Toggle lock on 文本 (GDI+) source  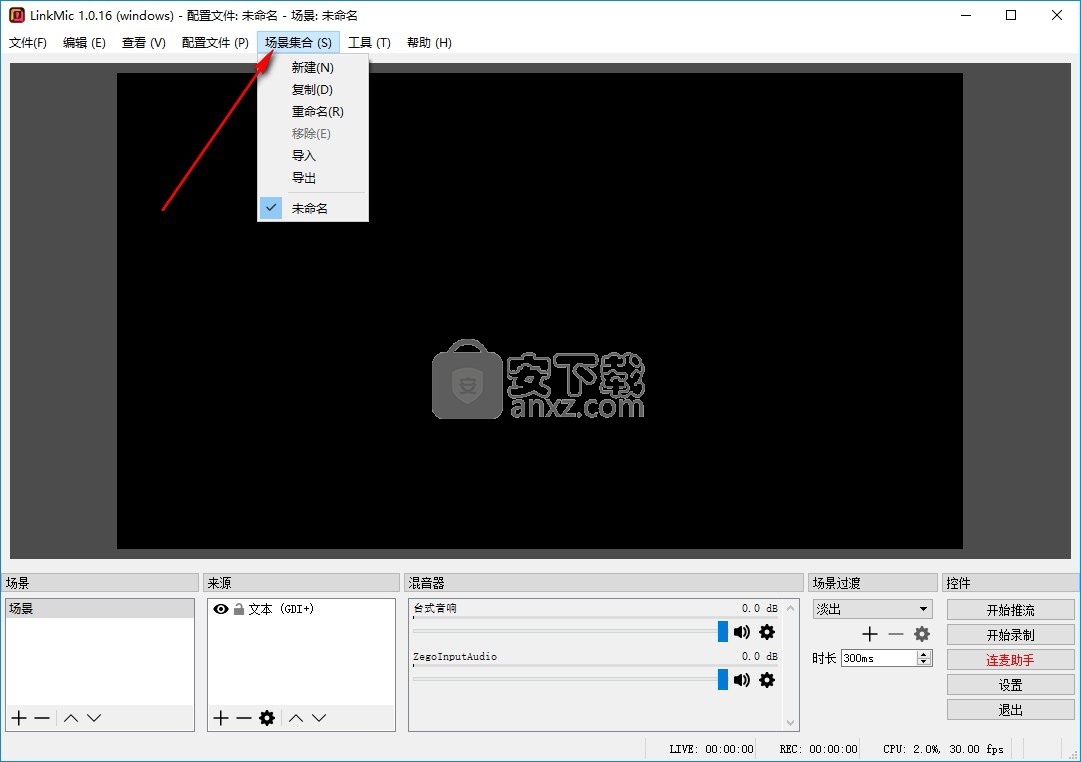[239, 609]
